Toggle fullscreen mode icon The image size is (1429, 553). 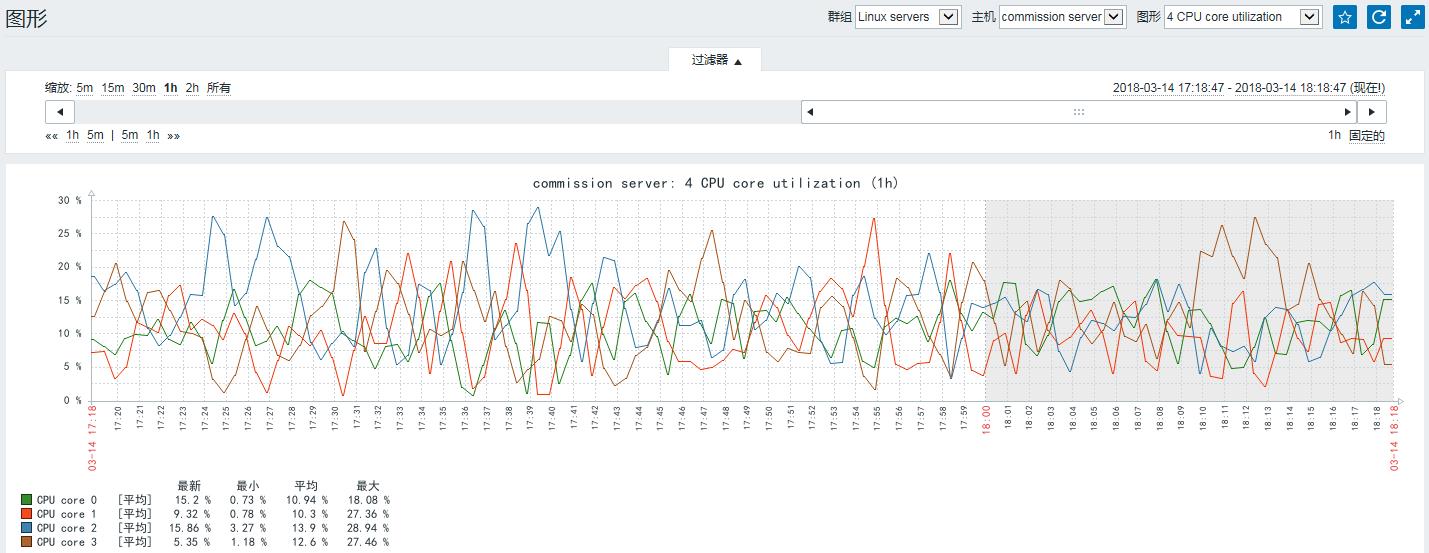(x=1412, y=17)
